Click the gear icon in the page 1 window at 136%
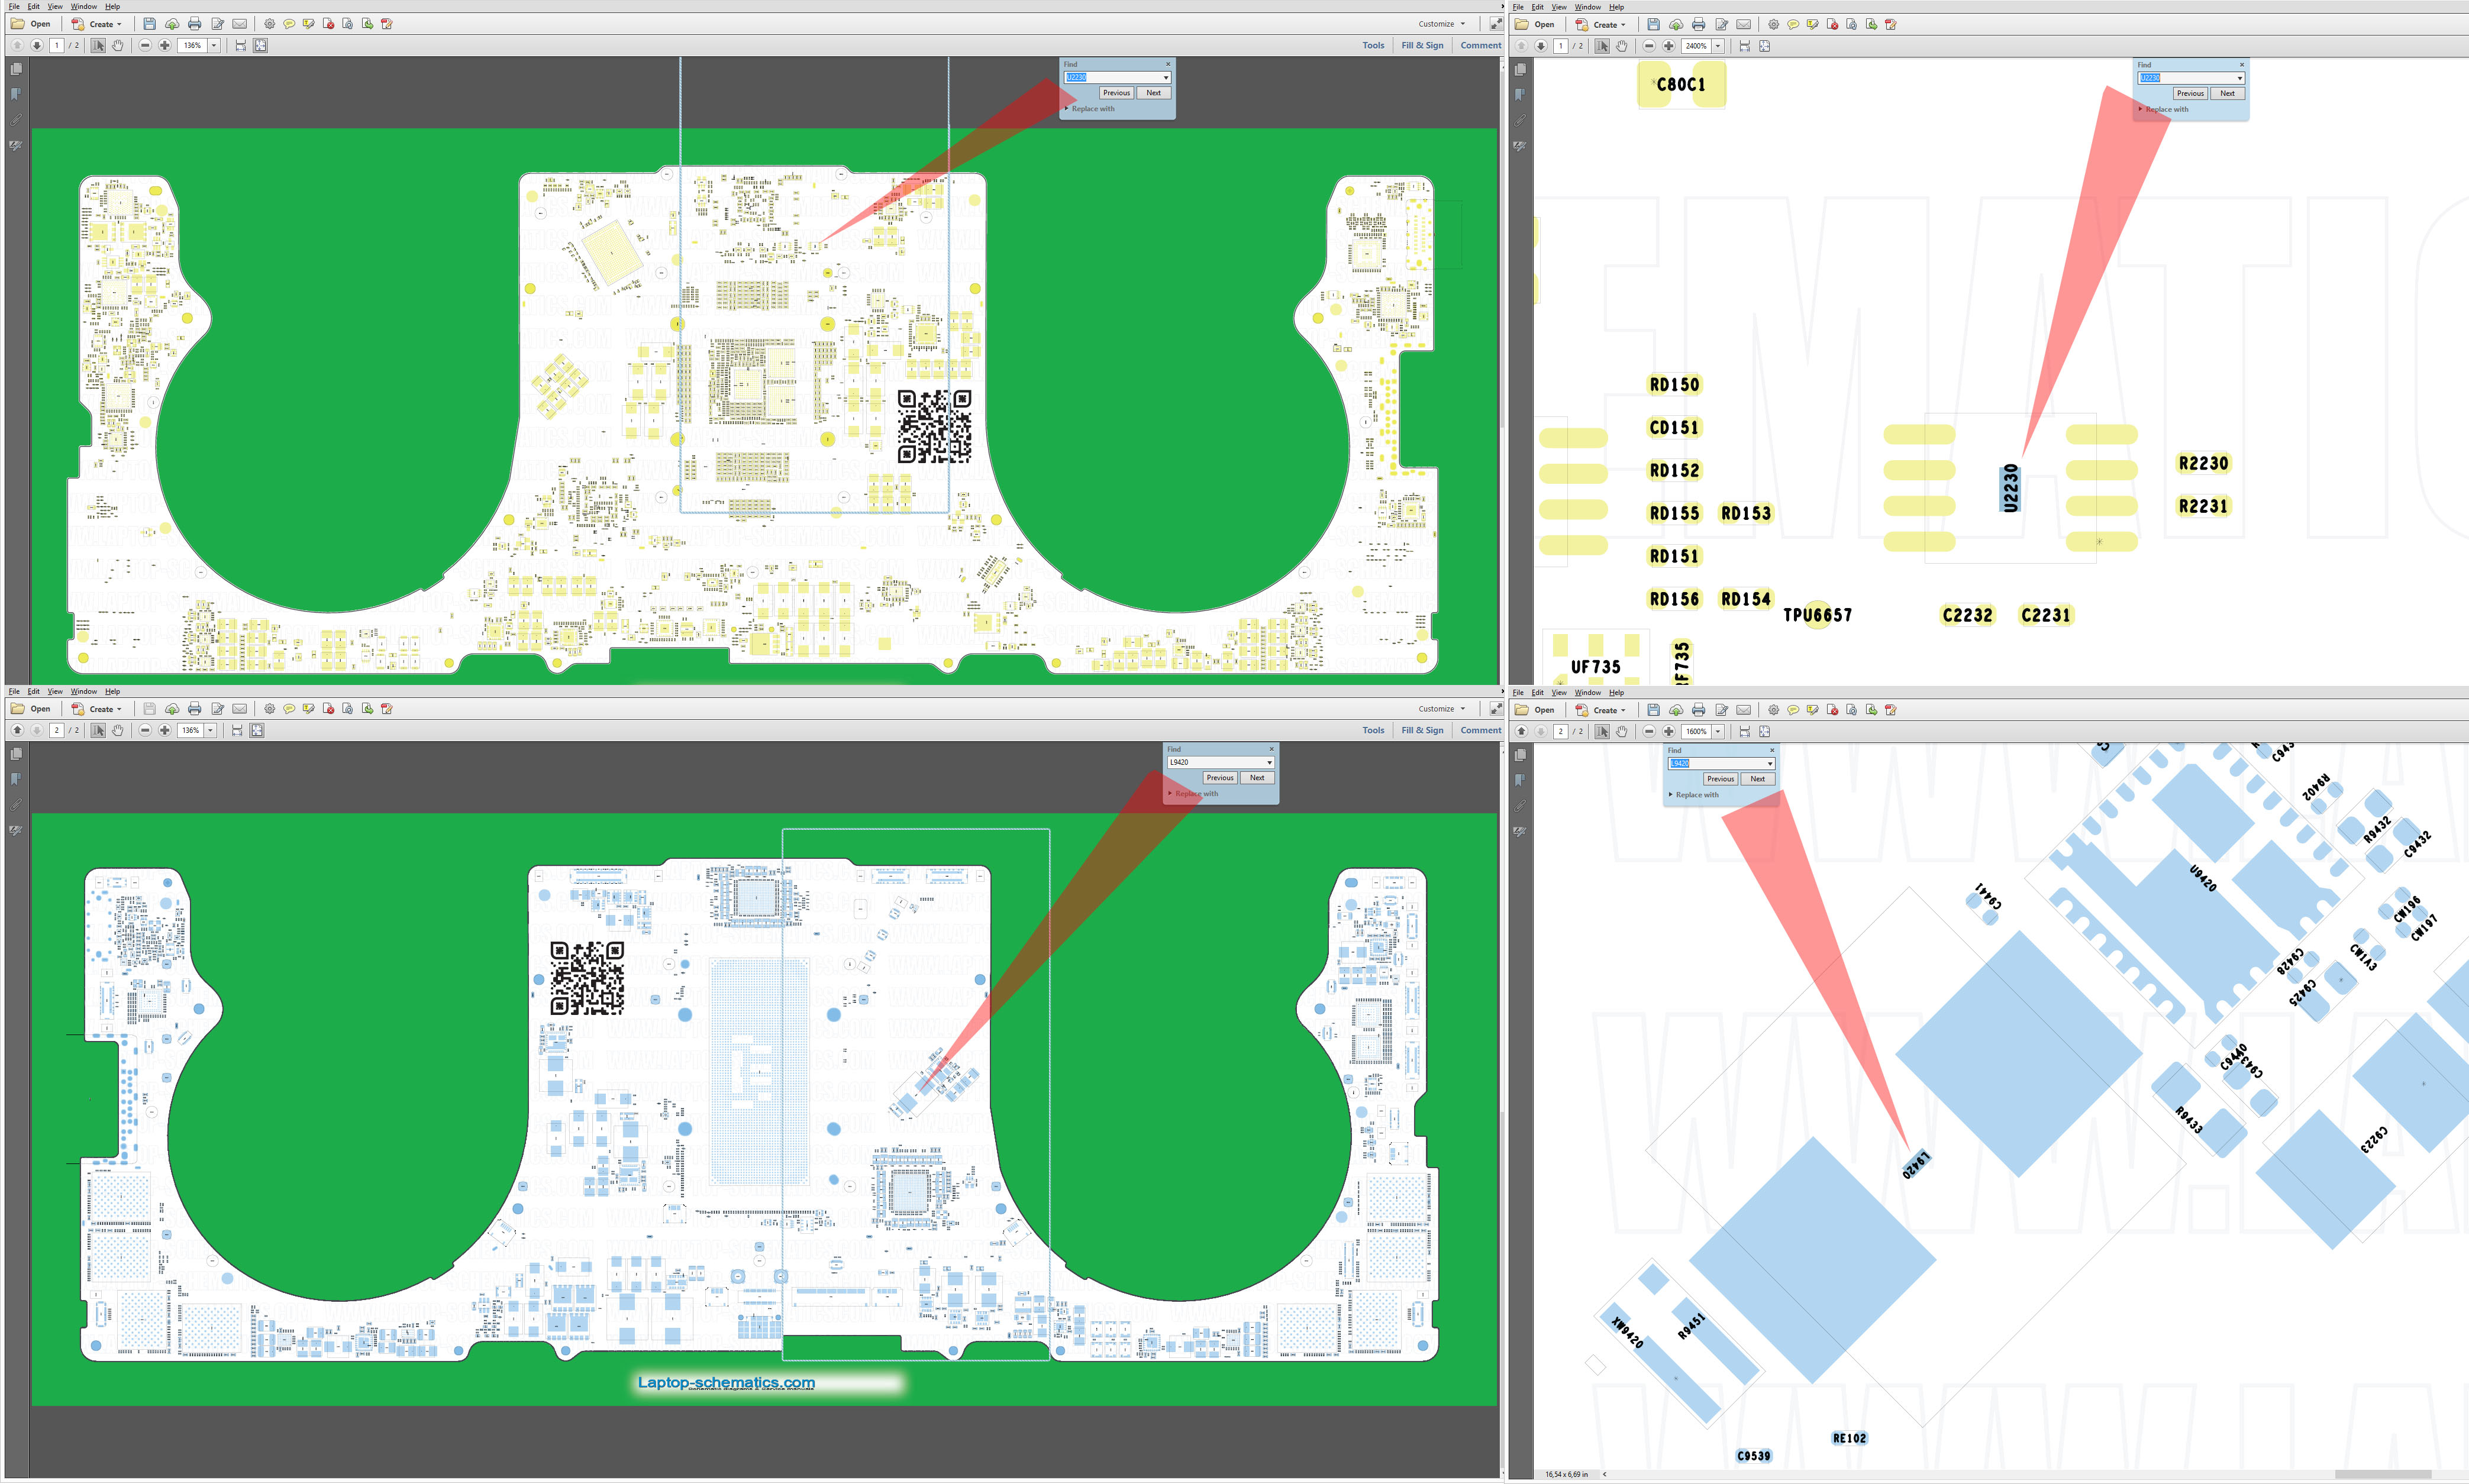The height and width of the screenshot is (1484, 2469). point(269,24)
